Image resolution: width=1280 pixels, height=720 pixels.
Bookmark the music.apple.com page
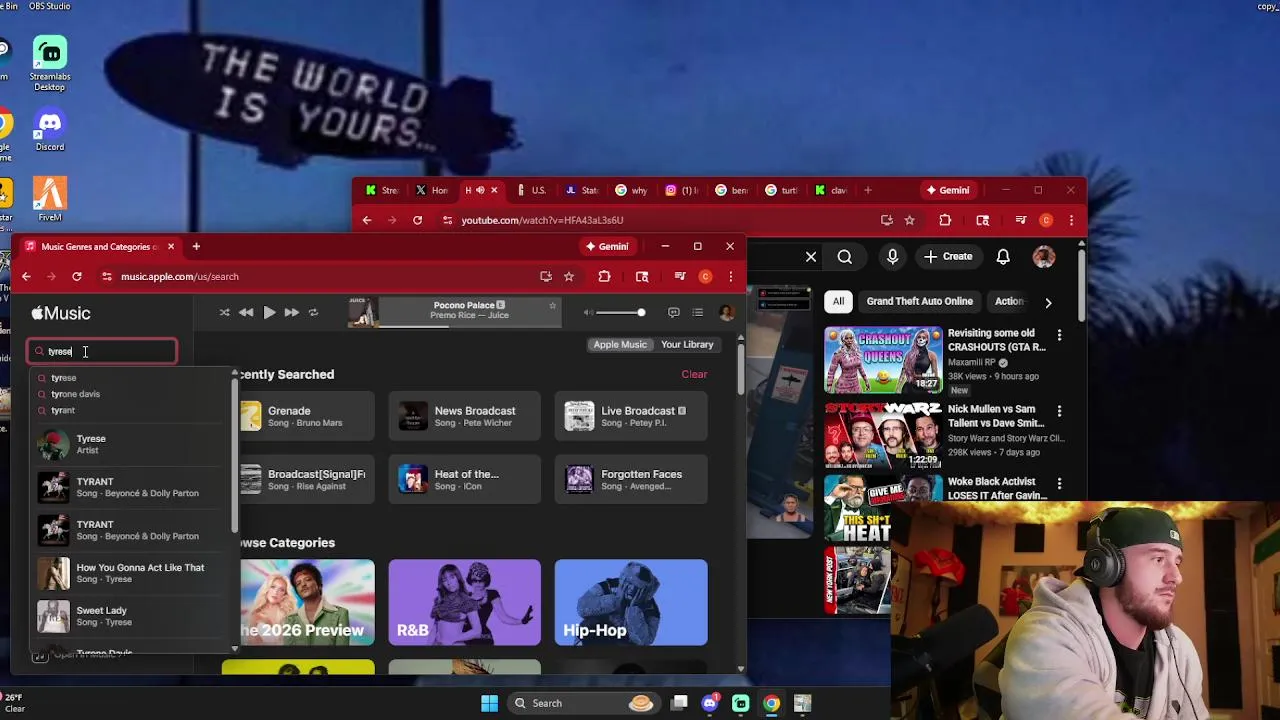pyautogui.click(x=569, y=277)
